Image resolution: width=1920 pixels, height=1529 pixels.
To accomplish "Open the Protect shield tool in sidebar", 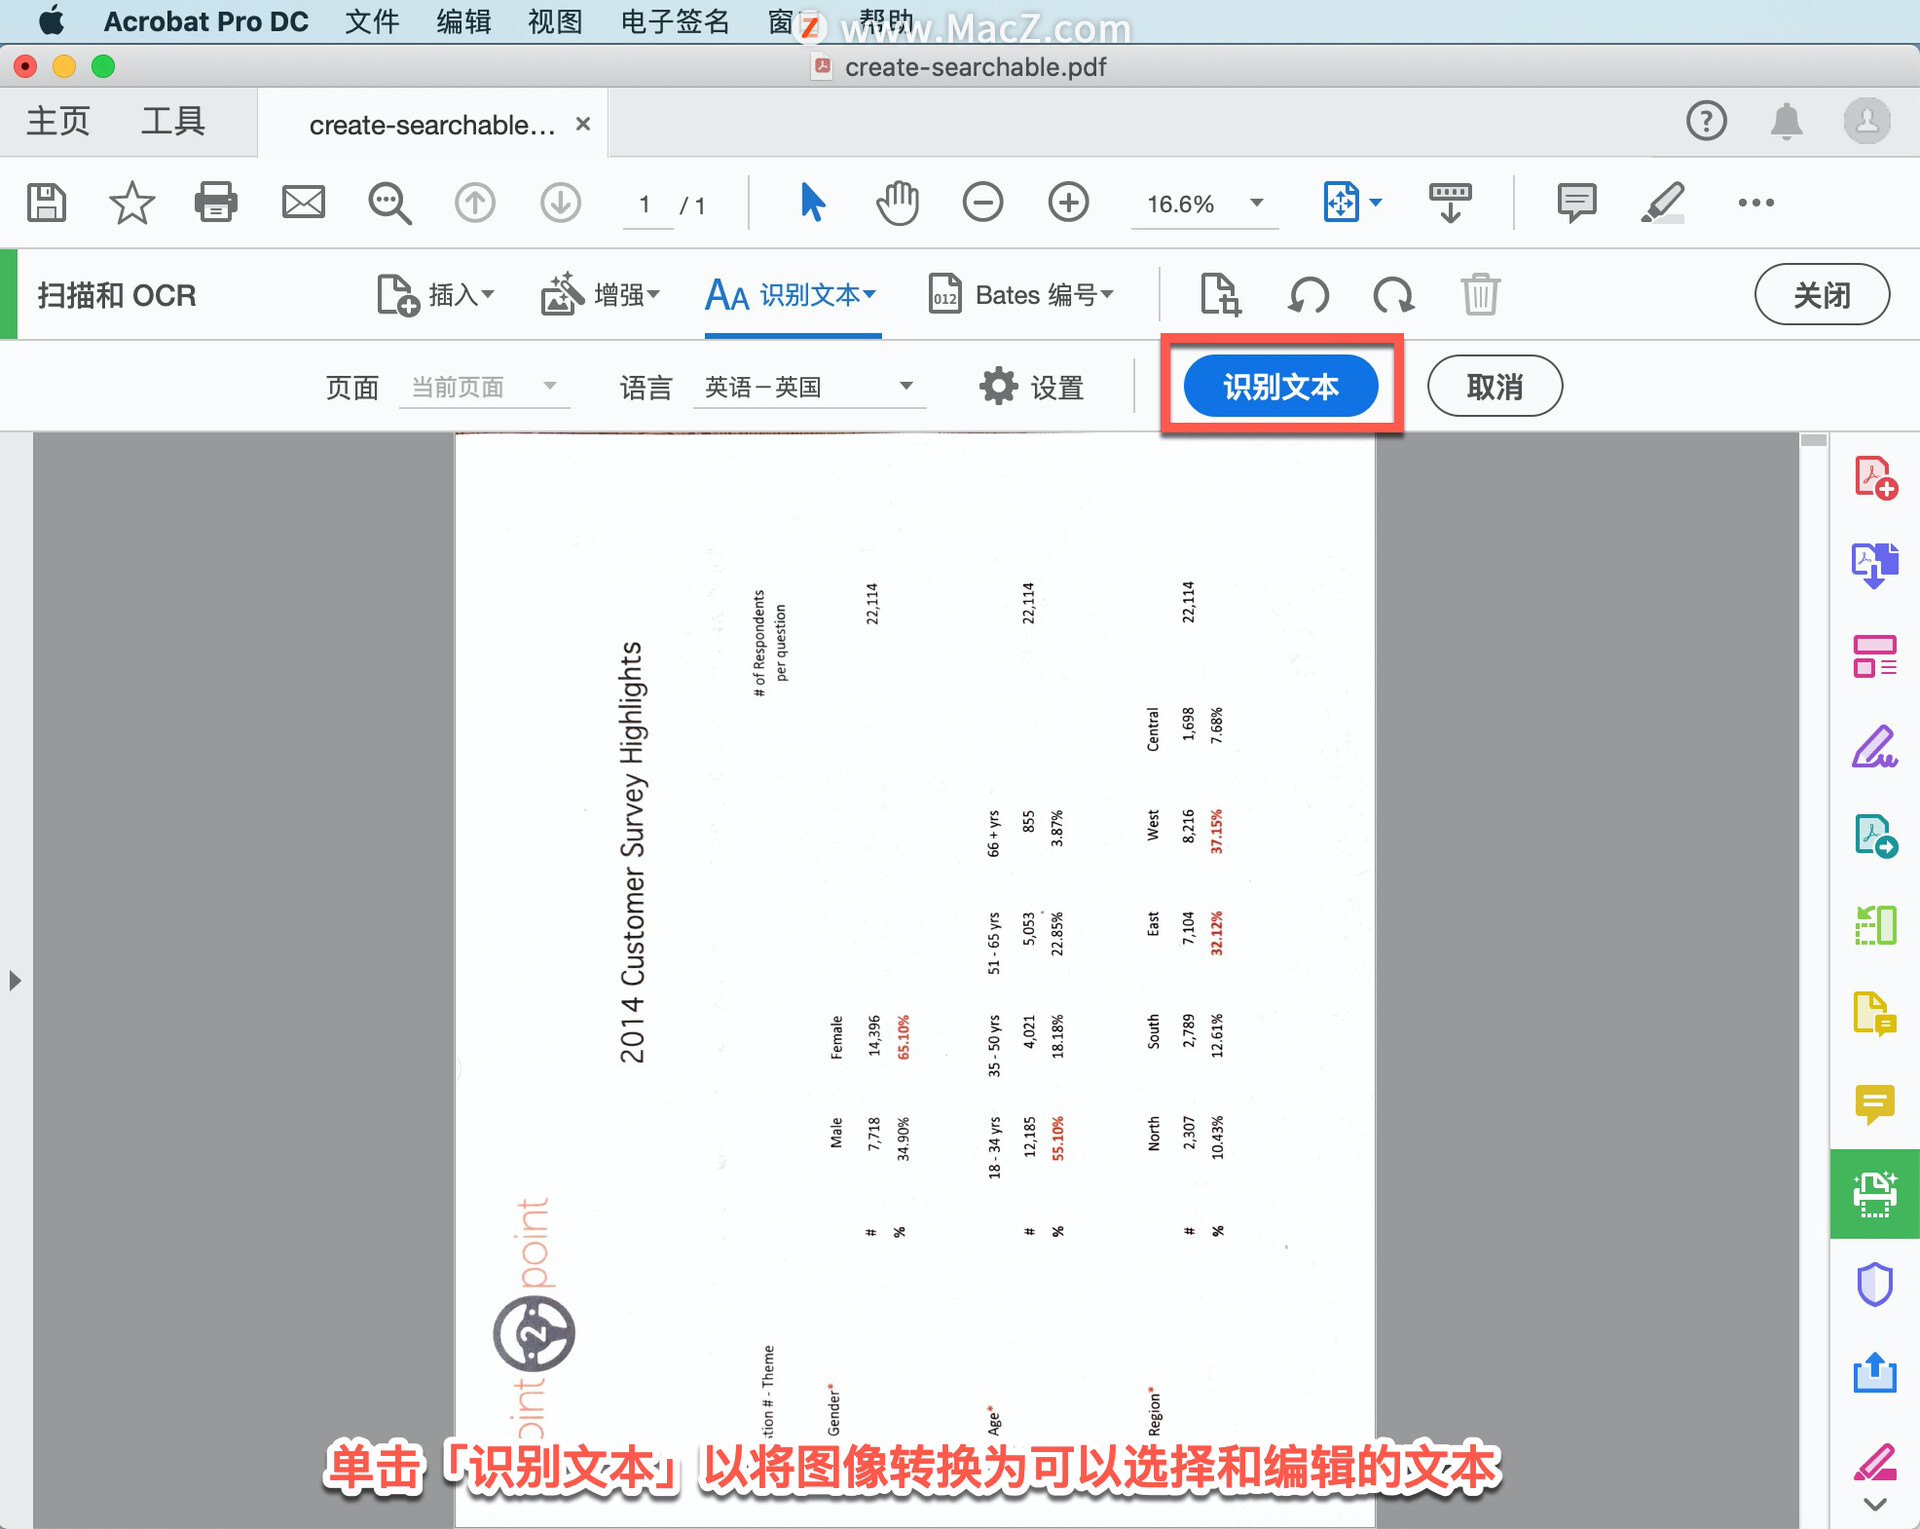I will point(1874,1284).
